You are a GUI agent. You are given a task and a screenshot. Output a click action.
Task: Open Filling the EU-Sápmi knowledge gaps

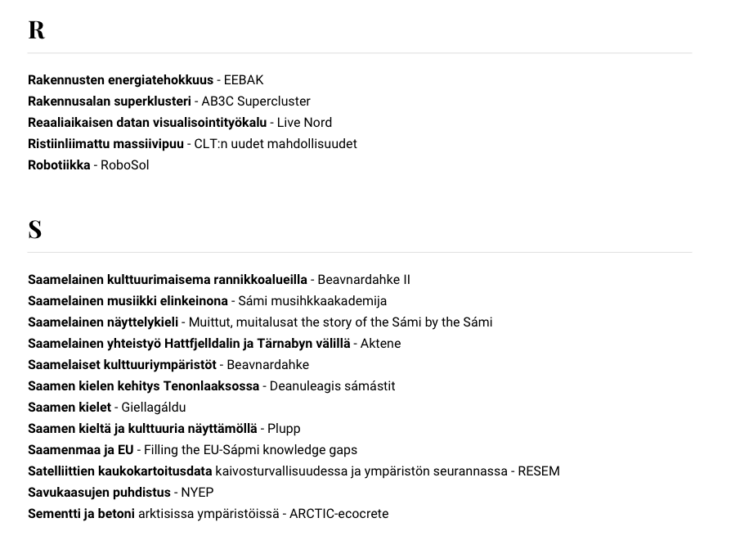(x=193, y=450)
